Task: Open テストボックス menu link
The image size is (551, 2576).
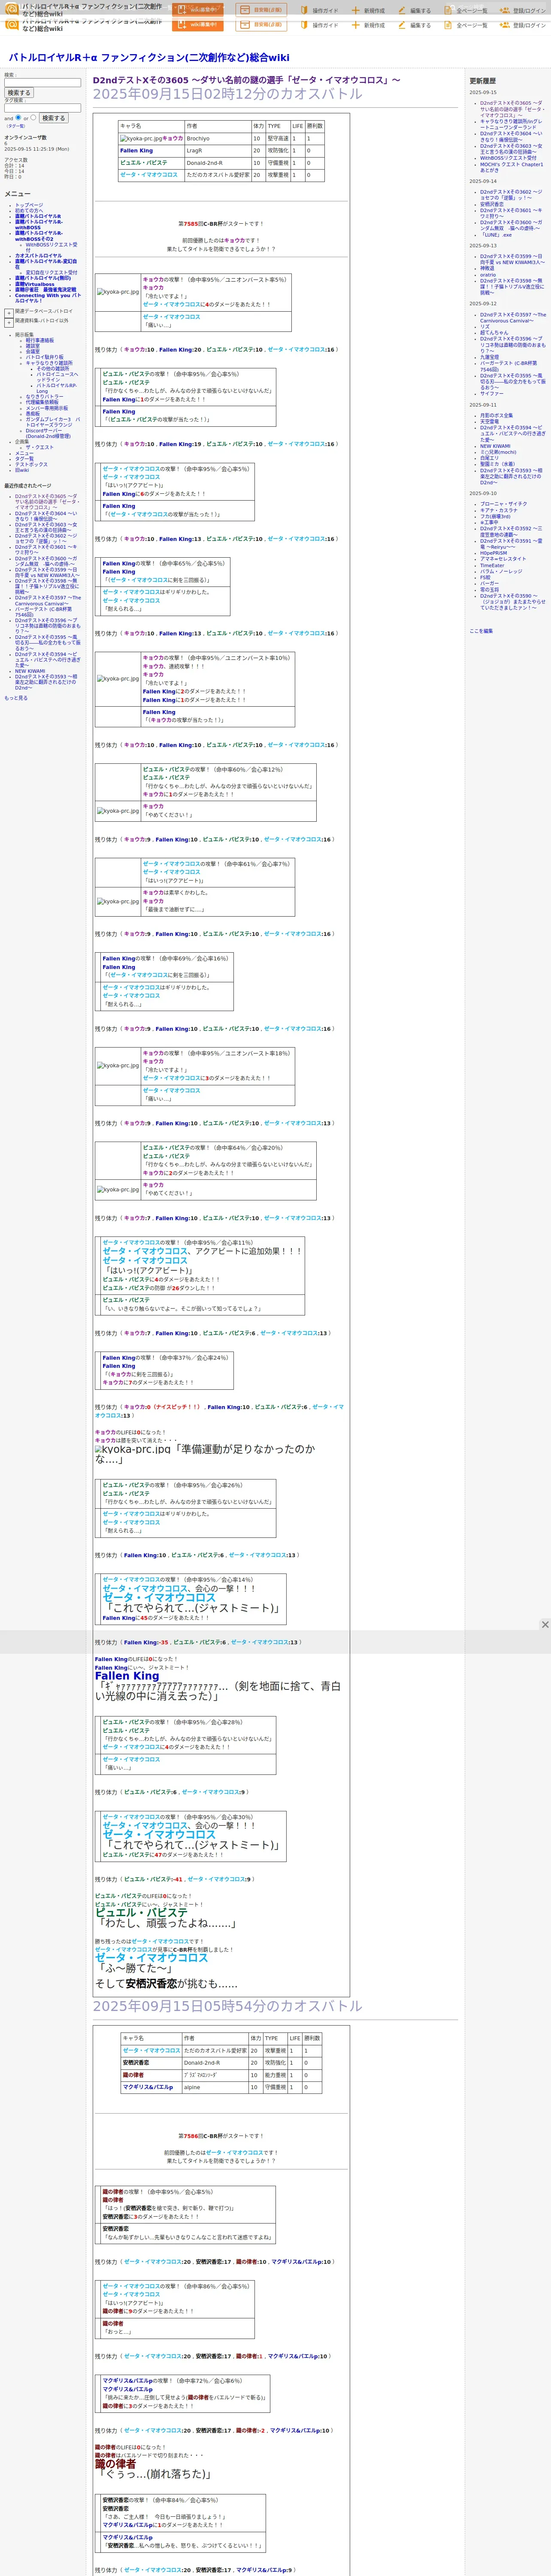Action: tap(31, 464)
